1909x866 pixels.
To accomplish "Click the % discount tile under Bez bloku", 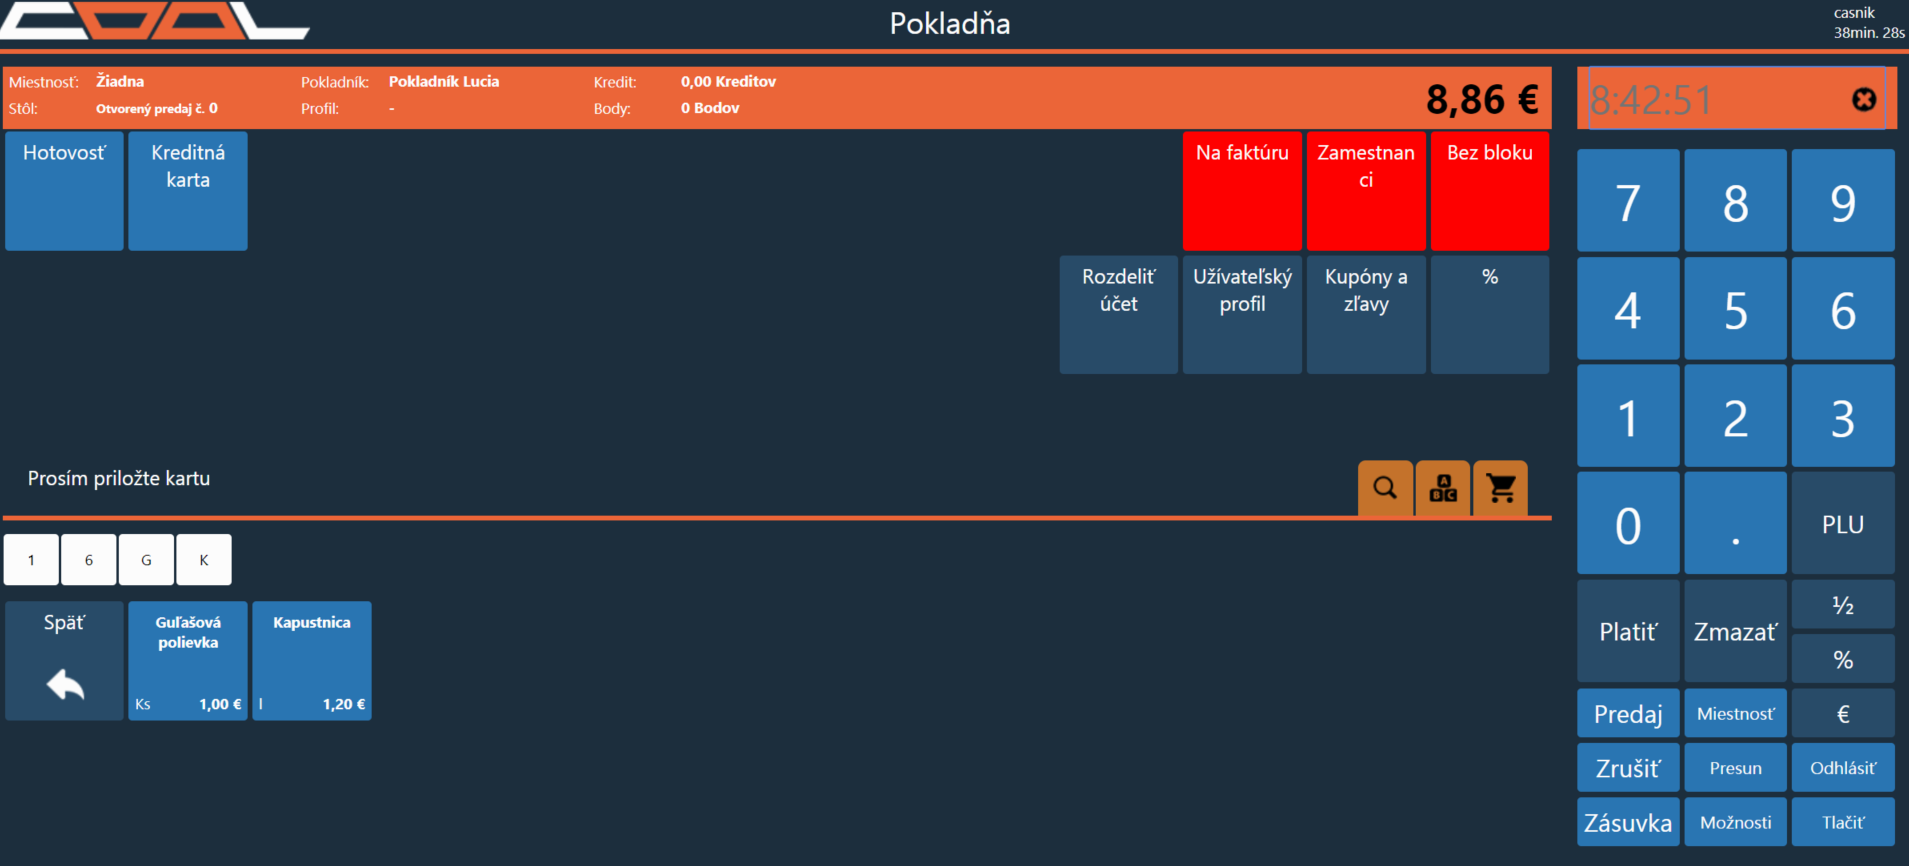I will (1489, 314).
